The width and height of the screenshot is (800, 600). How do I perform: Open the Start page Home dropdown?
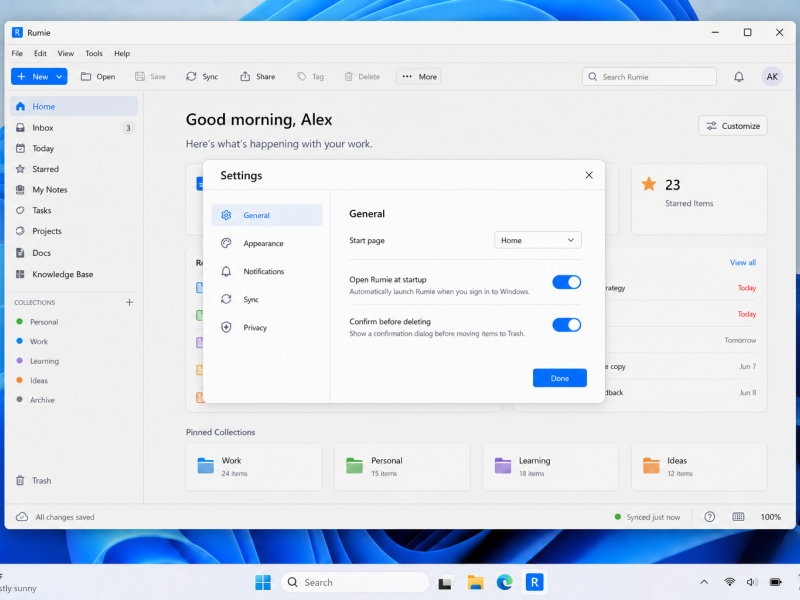tap(537, 240)
